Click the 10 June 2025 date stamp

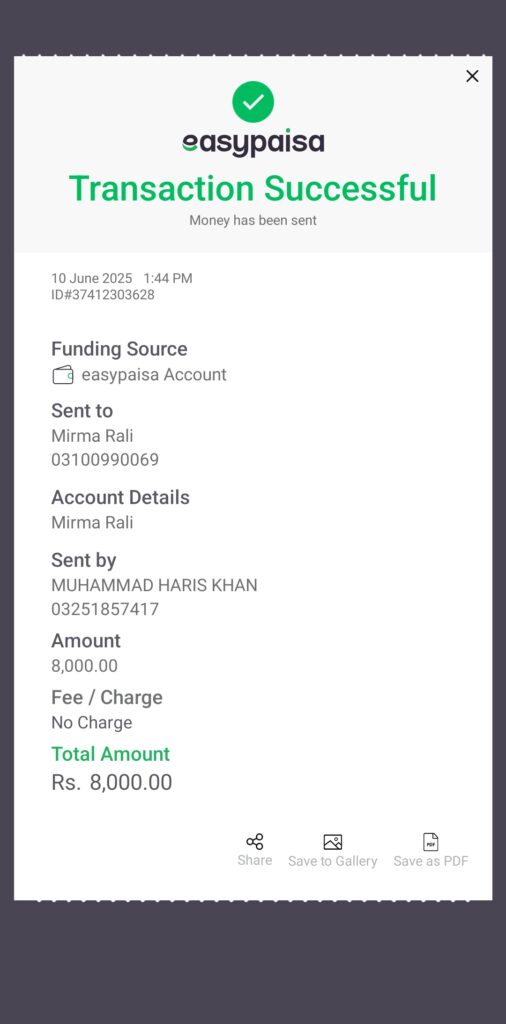(91, 278)
